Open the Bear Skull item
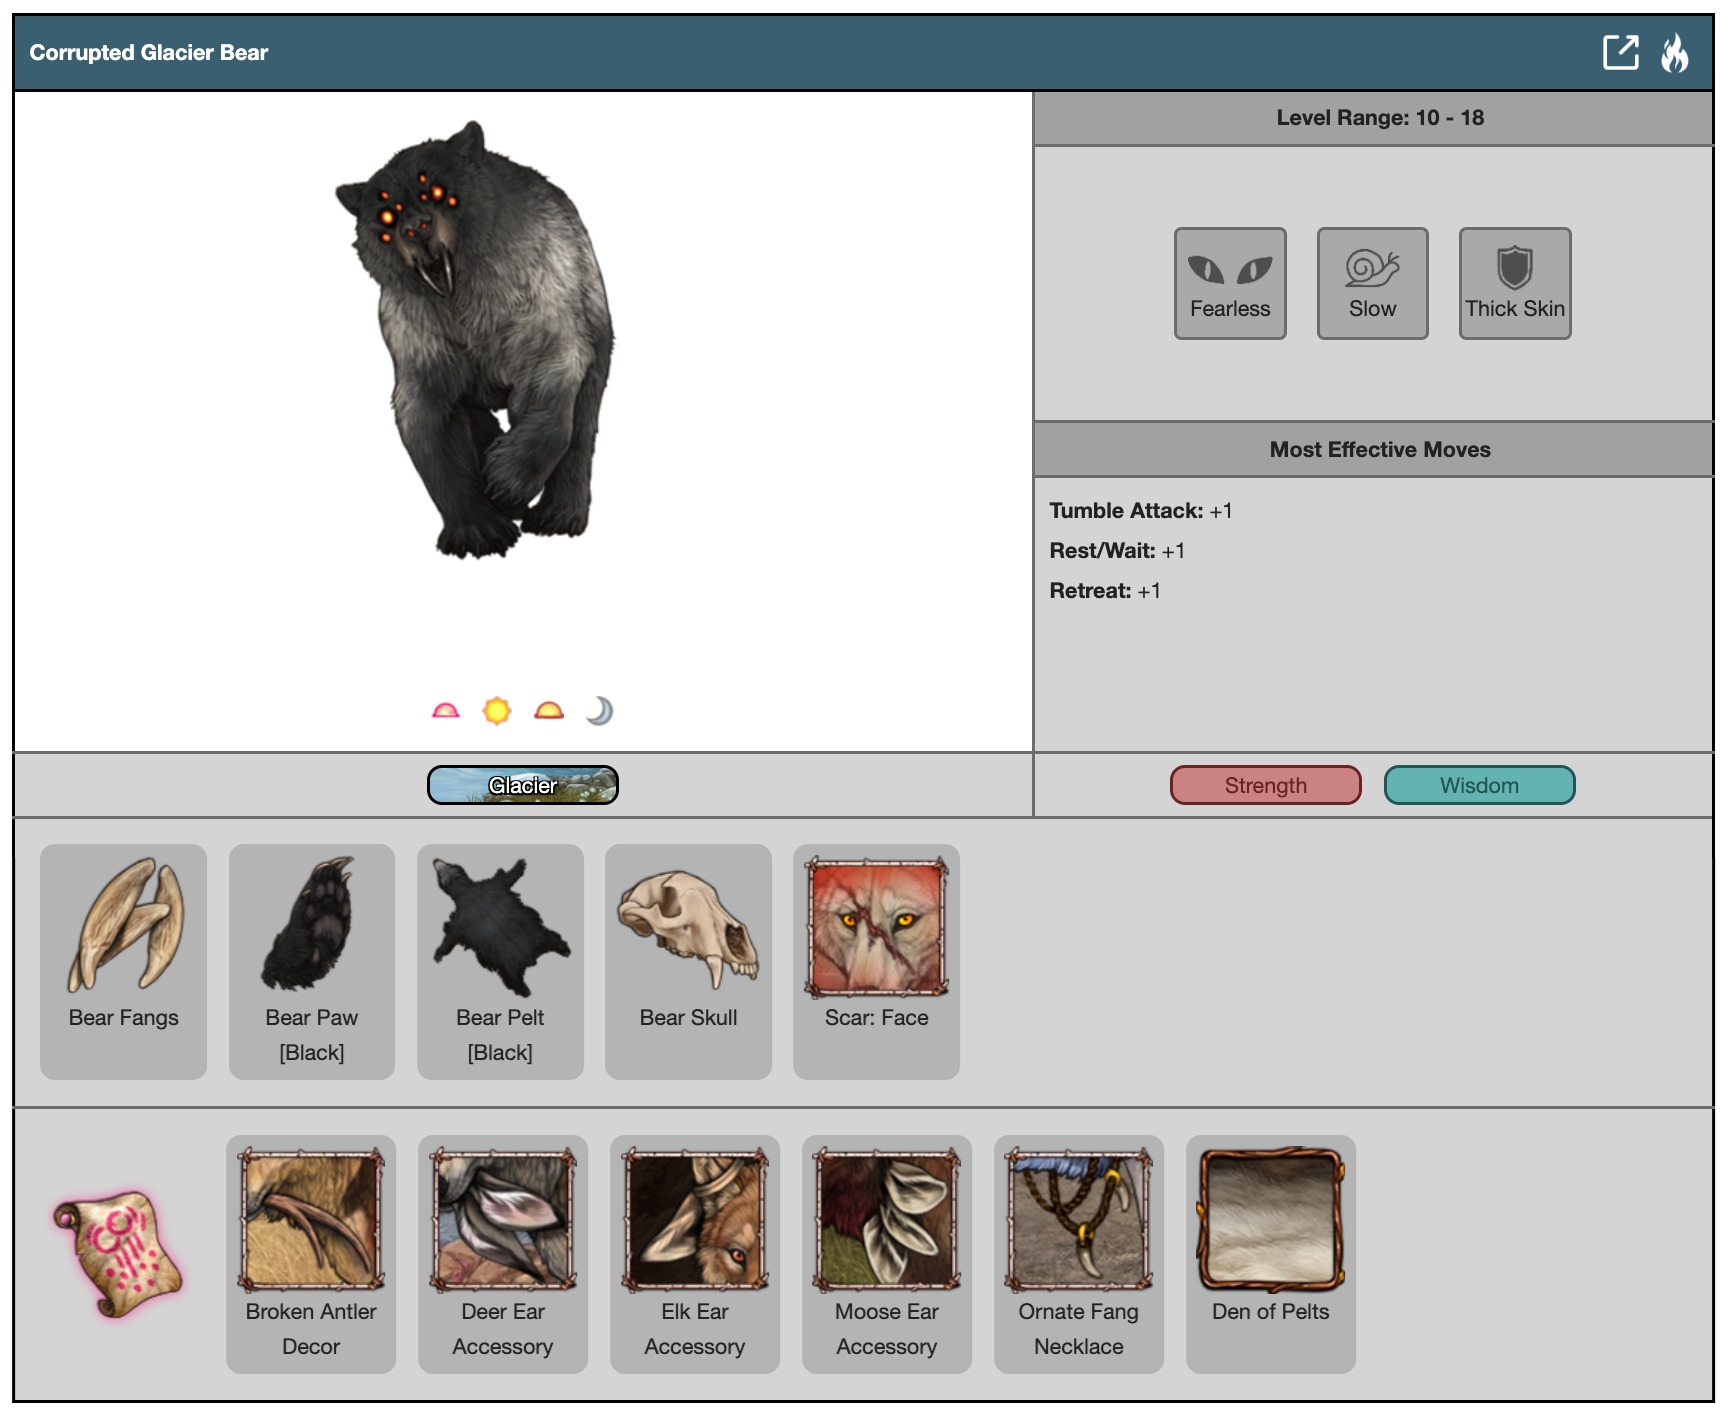1723x1413 pixels. coord(688,960)
